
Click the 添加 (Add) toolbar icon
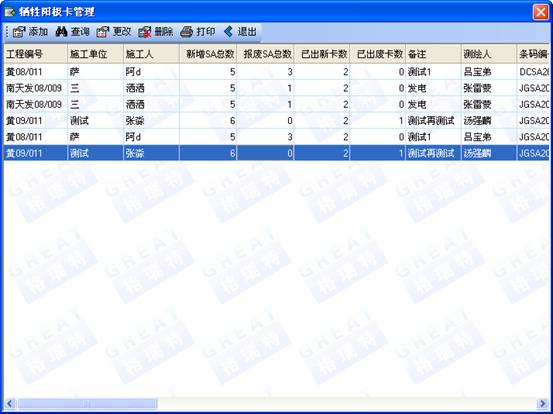pyautogui.click(x=19, y=32)
